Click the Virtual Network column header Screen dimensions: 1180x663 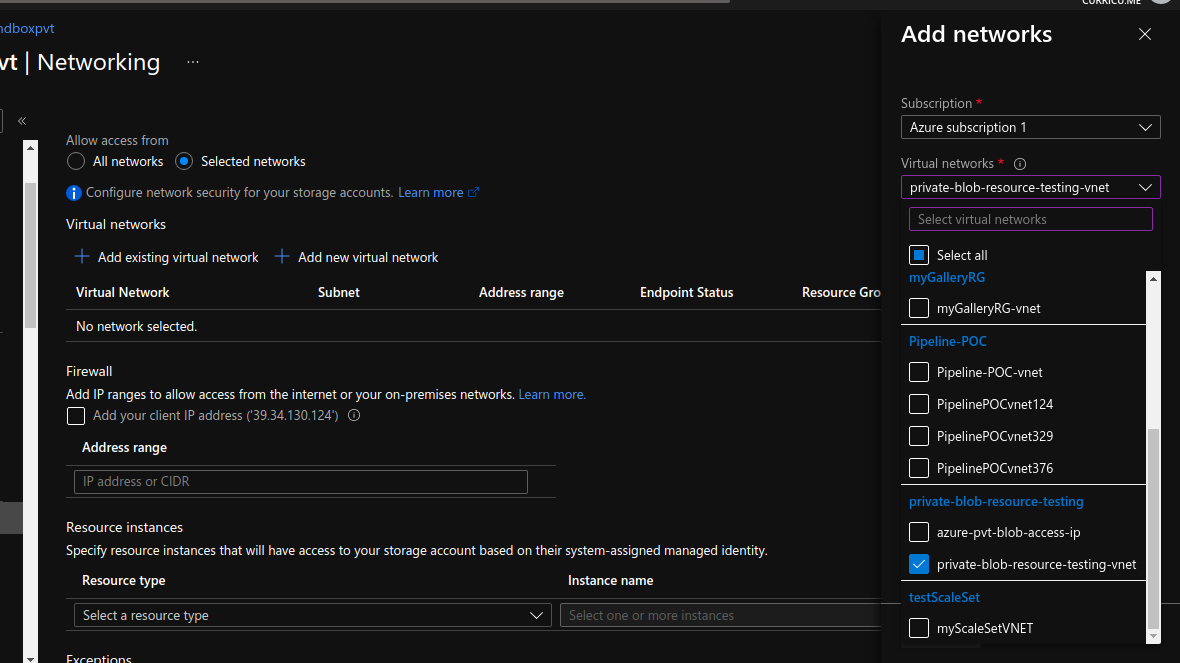pyautogui.click(x=123, y=293)
